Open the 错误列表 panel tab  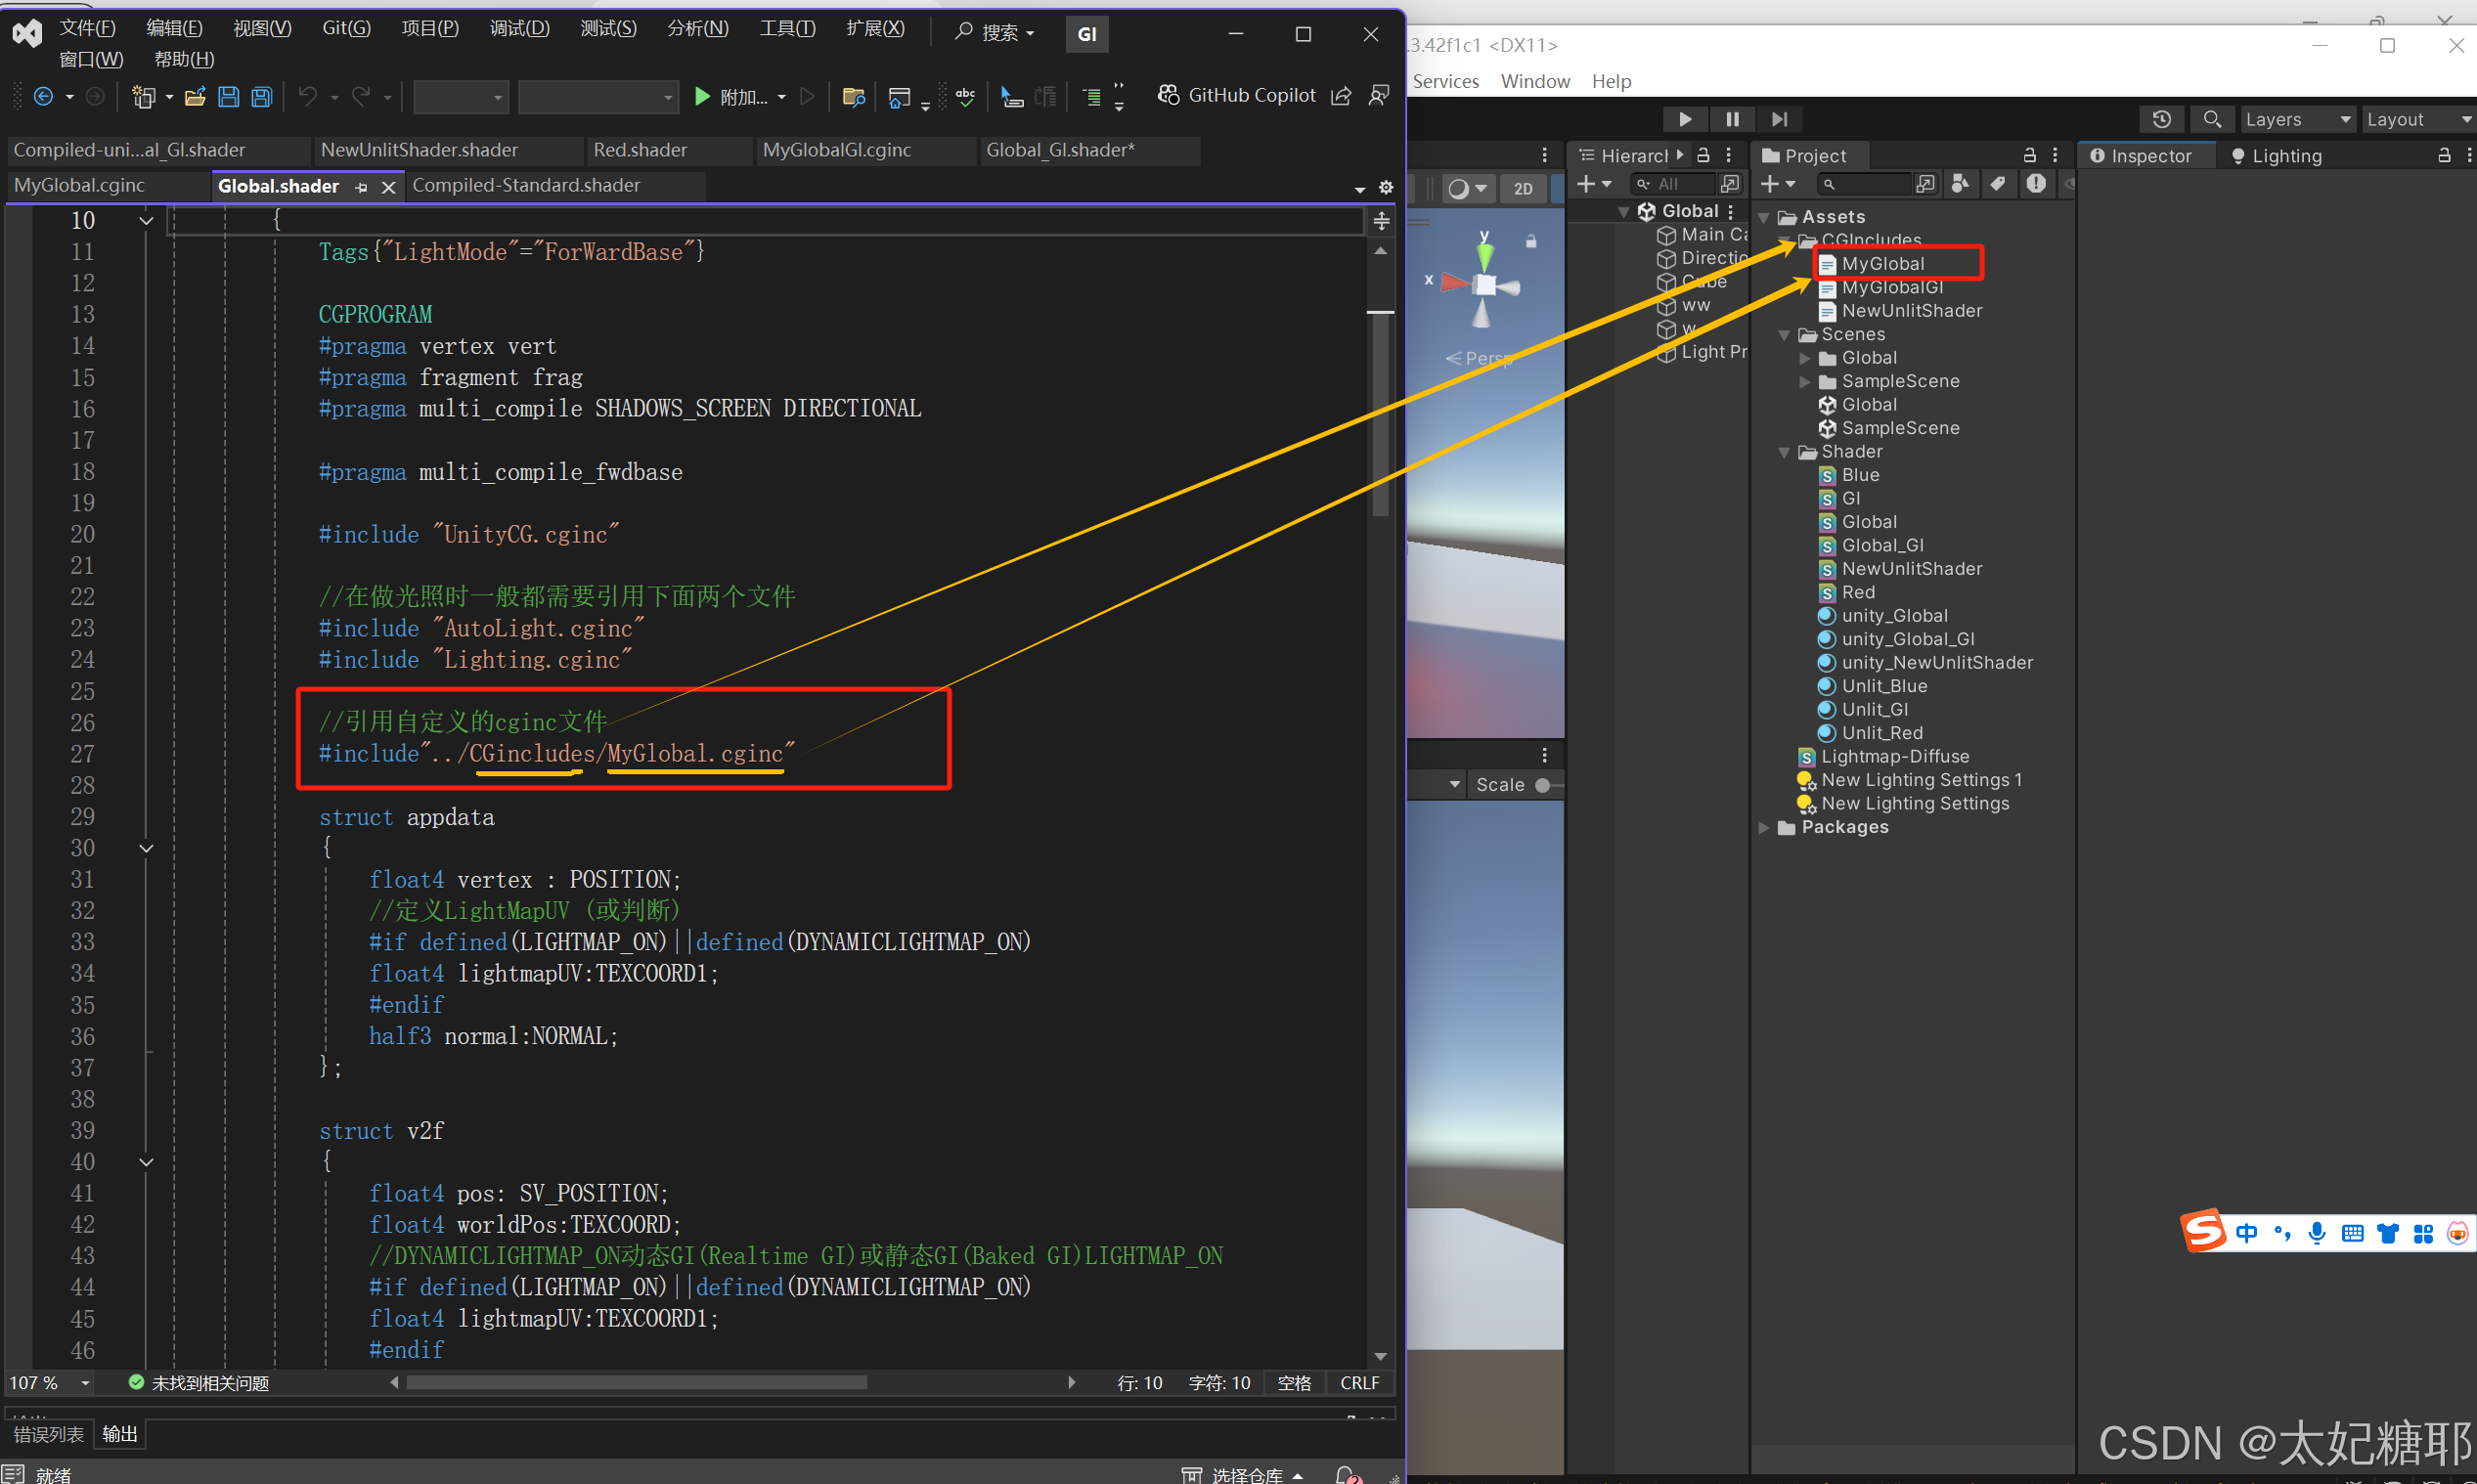[48, 1434]
